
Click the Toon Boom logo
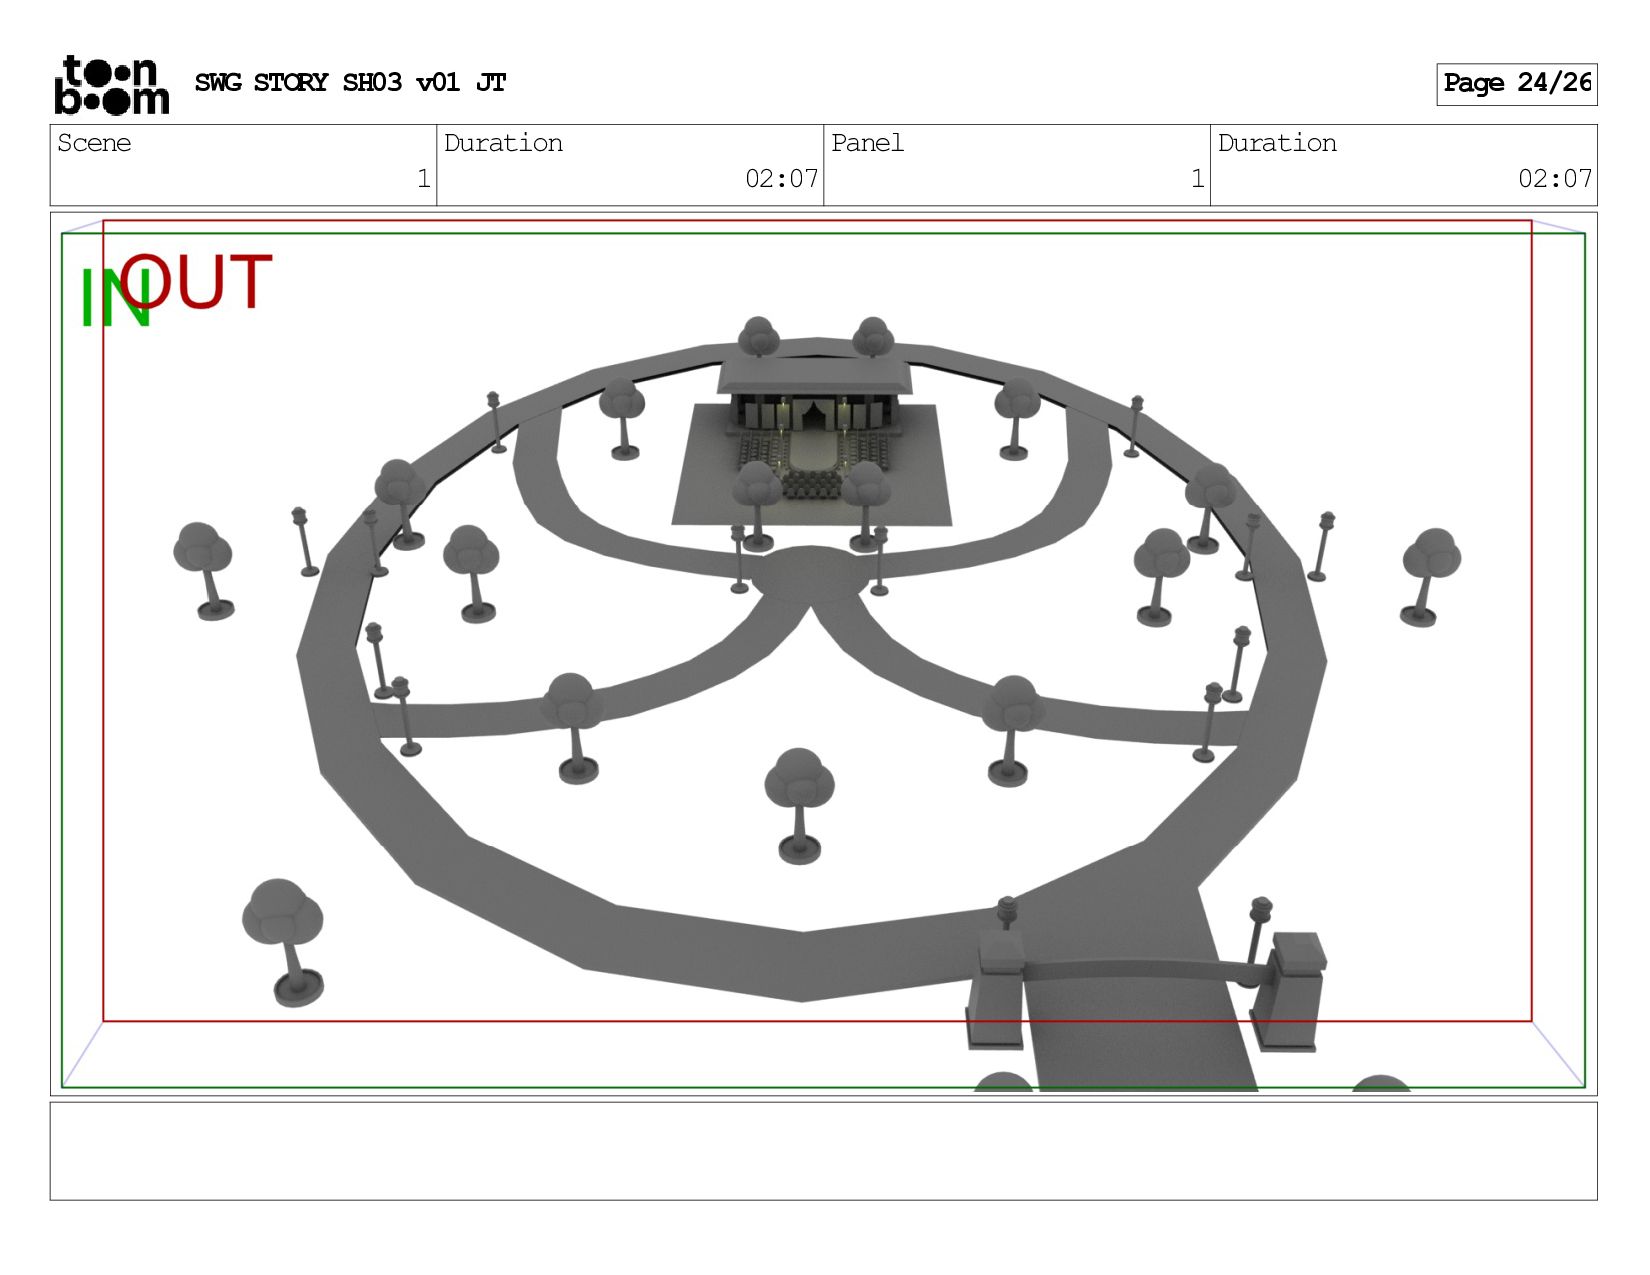click(111, 85)
